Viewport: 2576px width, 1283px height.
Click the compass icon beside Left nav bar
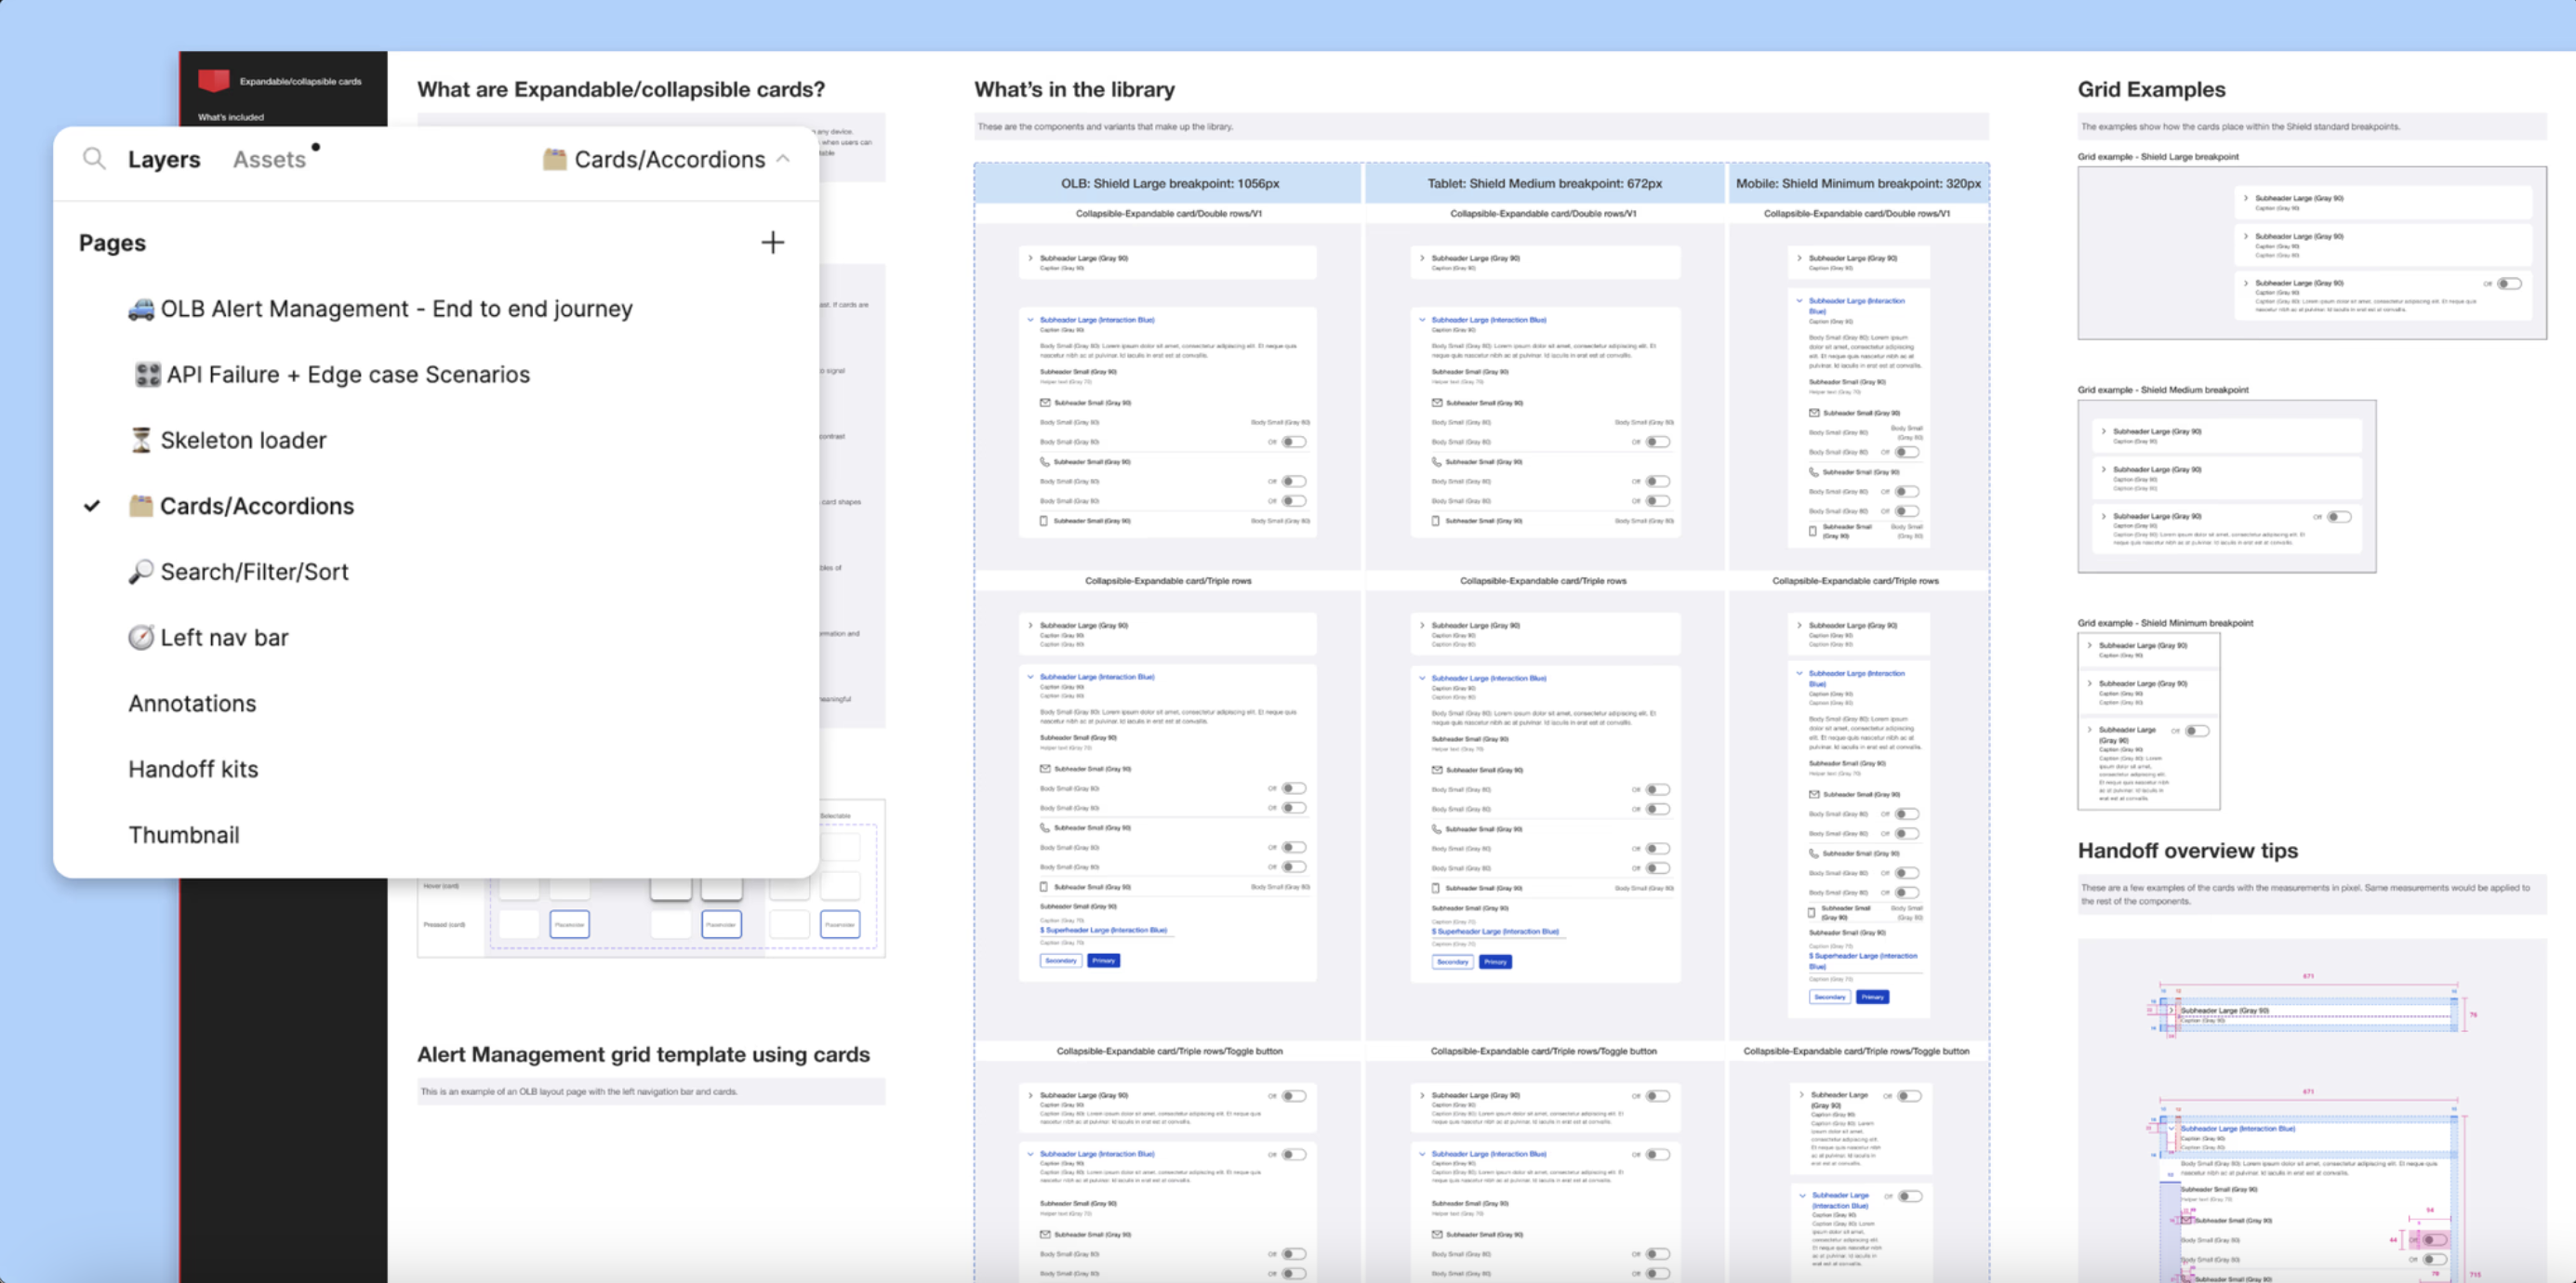[141, 638]
